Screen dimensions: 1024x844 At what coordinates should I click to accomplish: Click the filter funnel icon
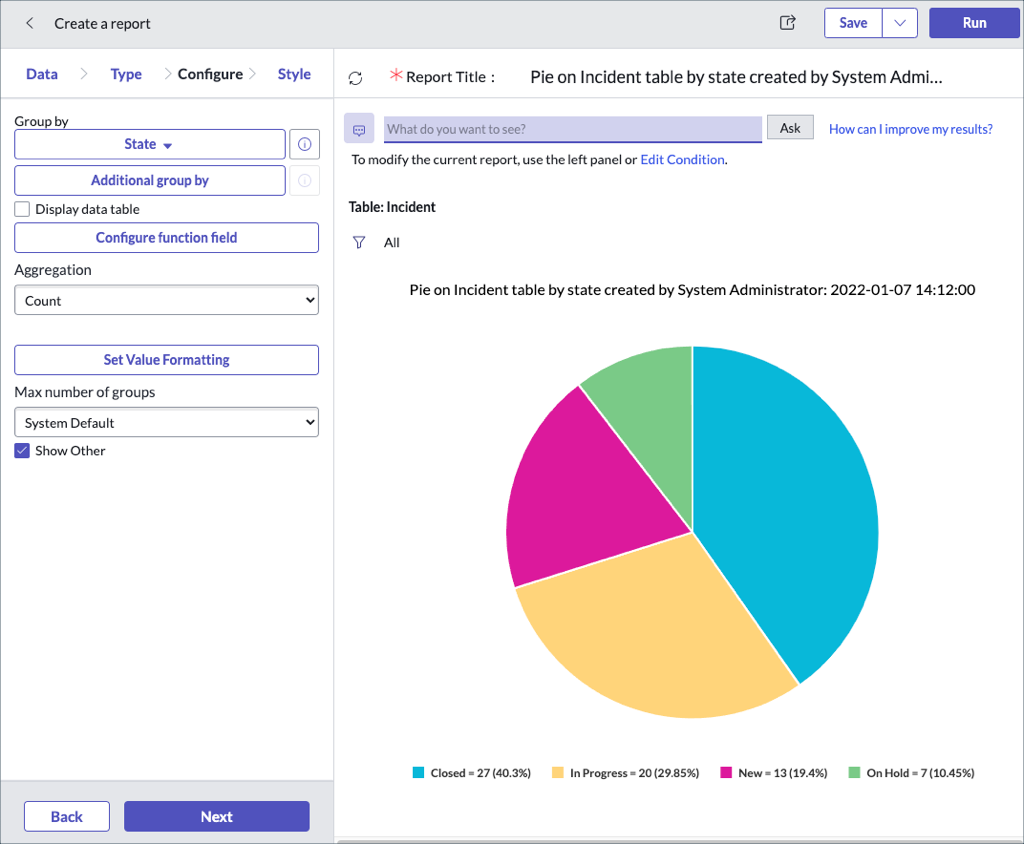[x=359, y=243]
